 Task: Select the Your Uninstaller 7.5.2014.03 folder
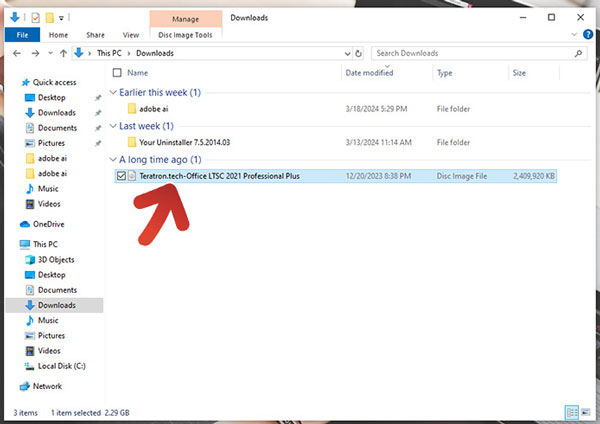coord(184,142)
